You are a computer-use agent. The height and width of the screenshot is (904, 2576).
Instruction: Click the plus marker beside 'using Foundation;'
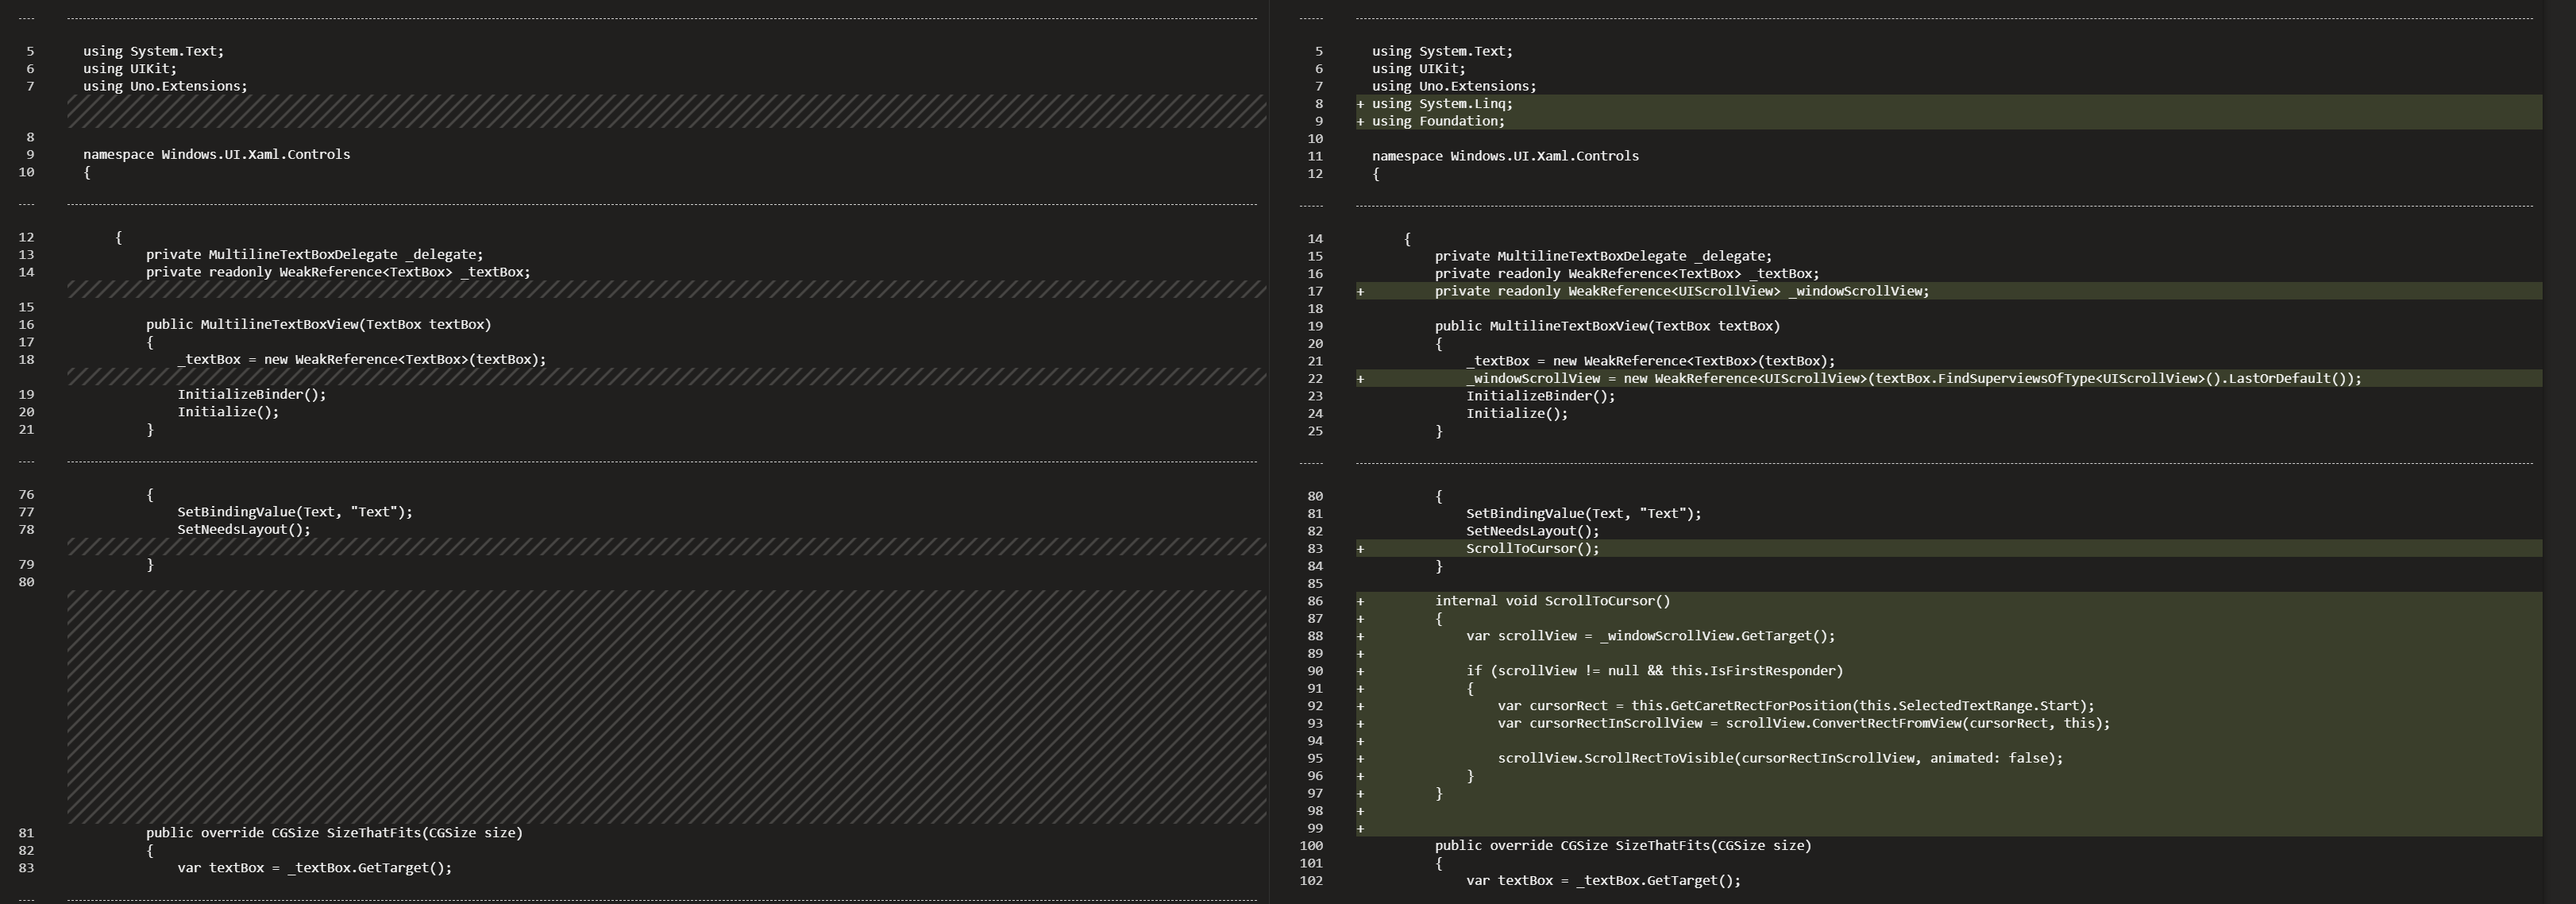(x=1361, y=121)
